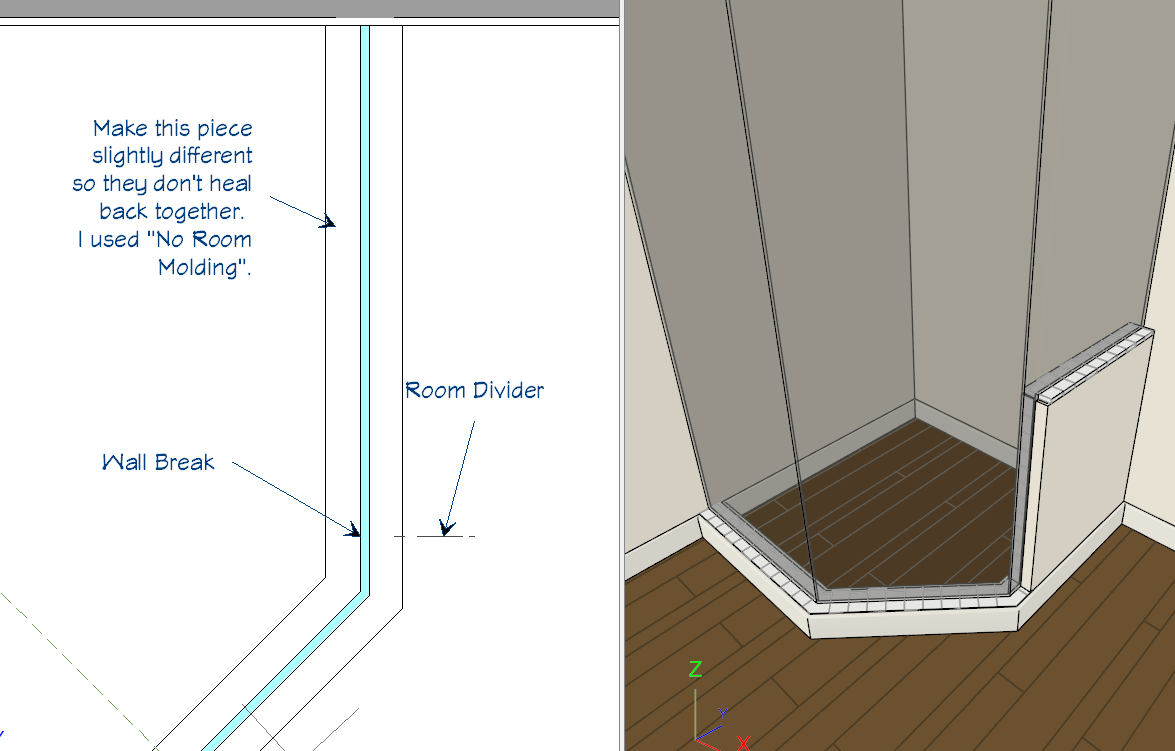This screenshot has width=1175, height=751.
Task: Select the "Wall Break" text label
Action: [x=158, y=462]
